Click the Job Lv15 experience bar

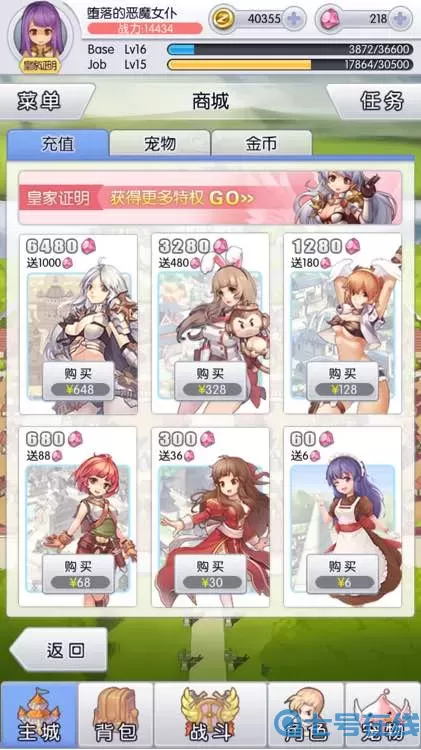(290, 65)
